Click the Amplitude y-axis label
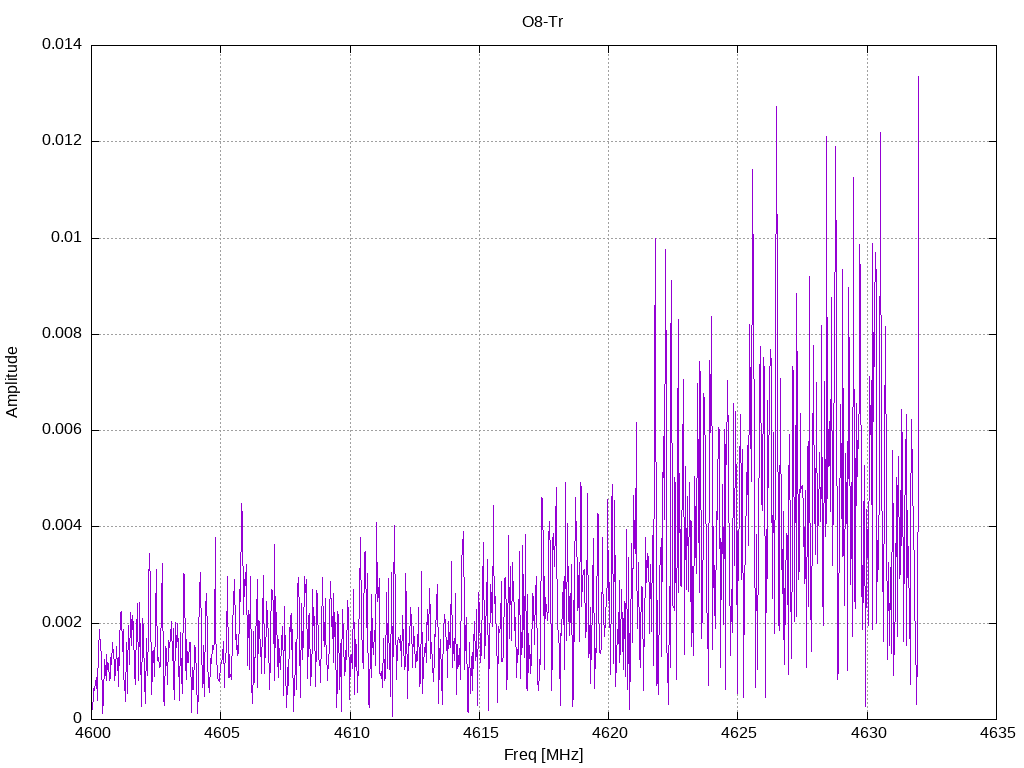 12,382
